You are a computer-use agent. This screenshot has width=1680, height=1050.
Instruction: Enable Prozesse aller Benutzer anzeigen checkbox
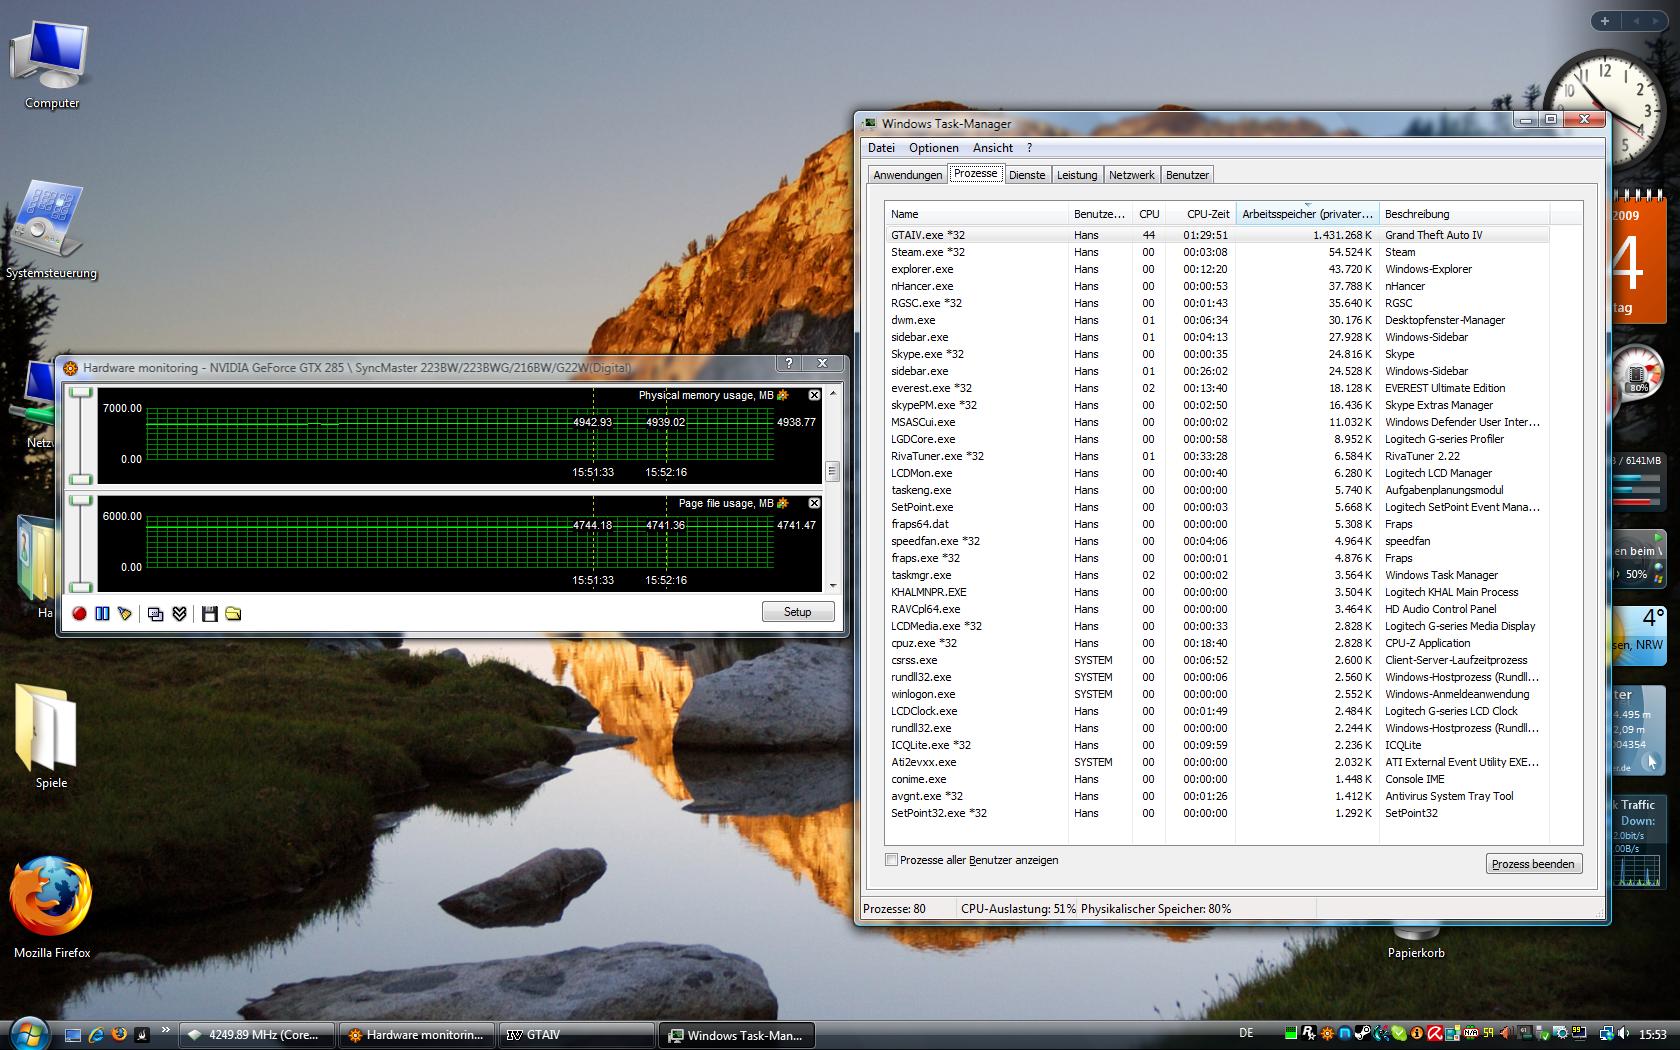click(891, 860)
